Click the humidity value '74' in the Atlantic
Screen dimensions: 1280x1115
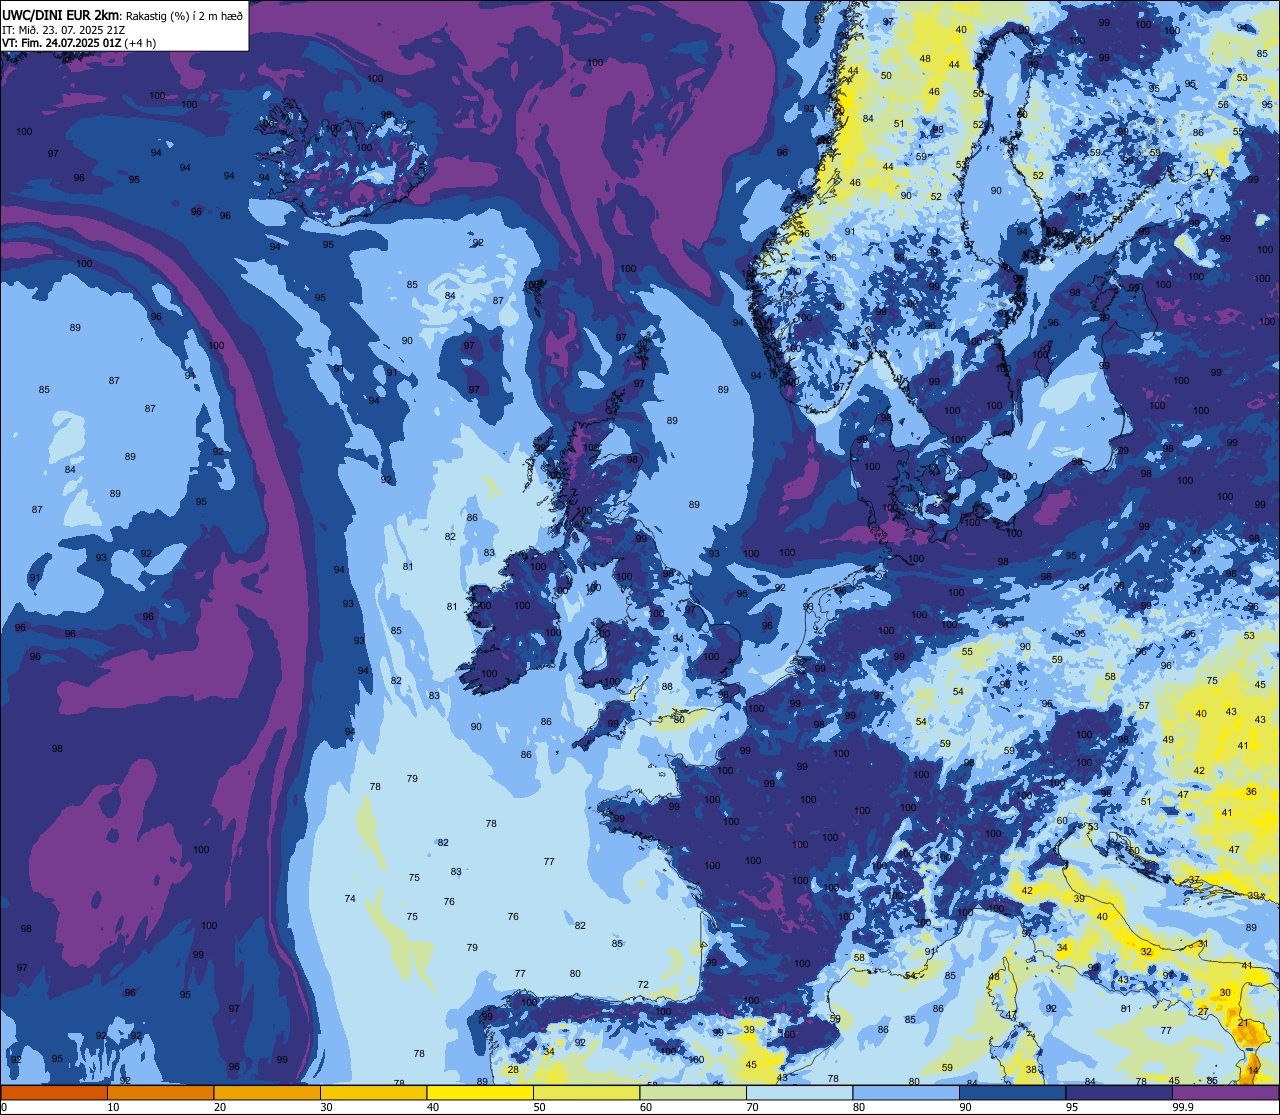[350, 899]
